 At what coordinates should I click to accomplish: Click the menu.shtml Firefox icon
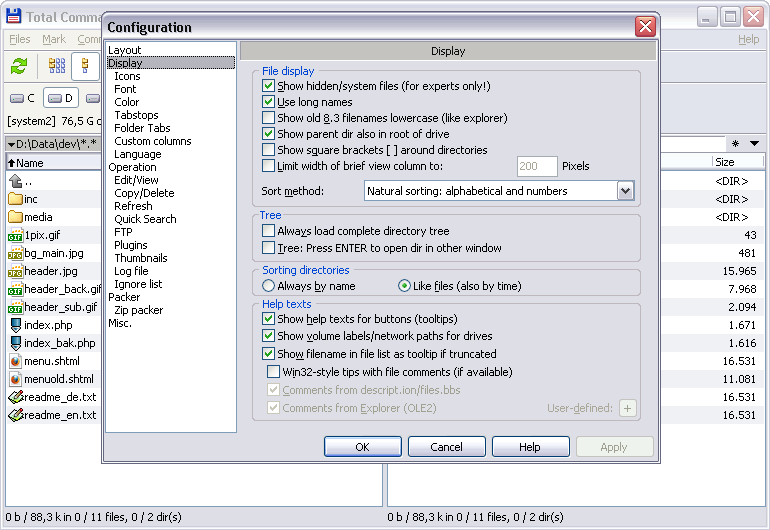click(x=16, y=361)
